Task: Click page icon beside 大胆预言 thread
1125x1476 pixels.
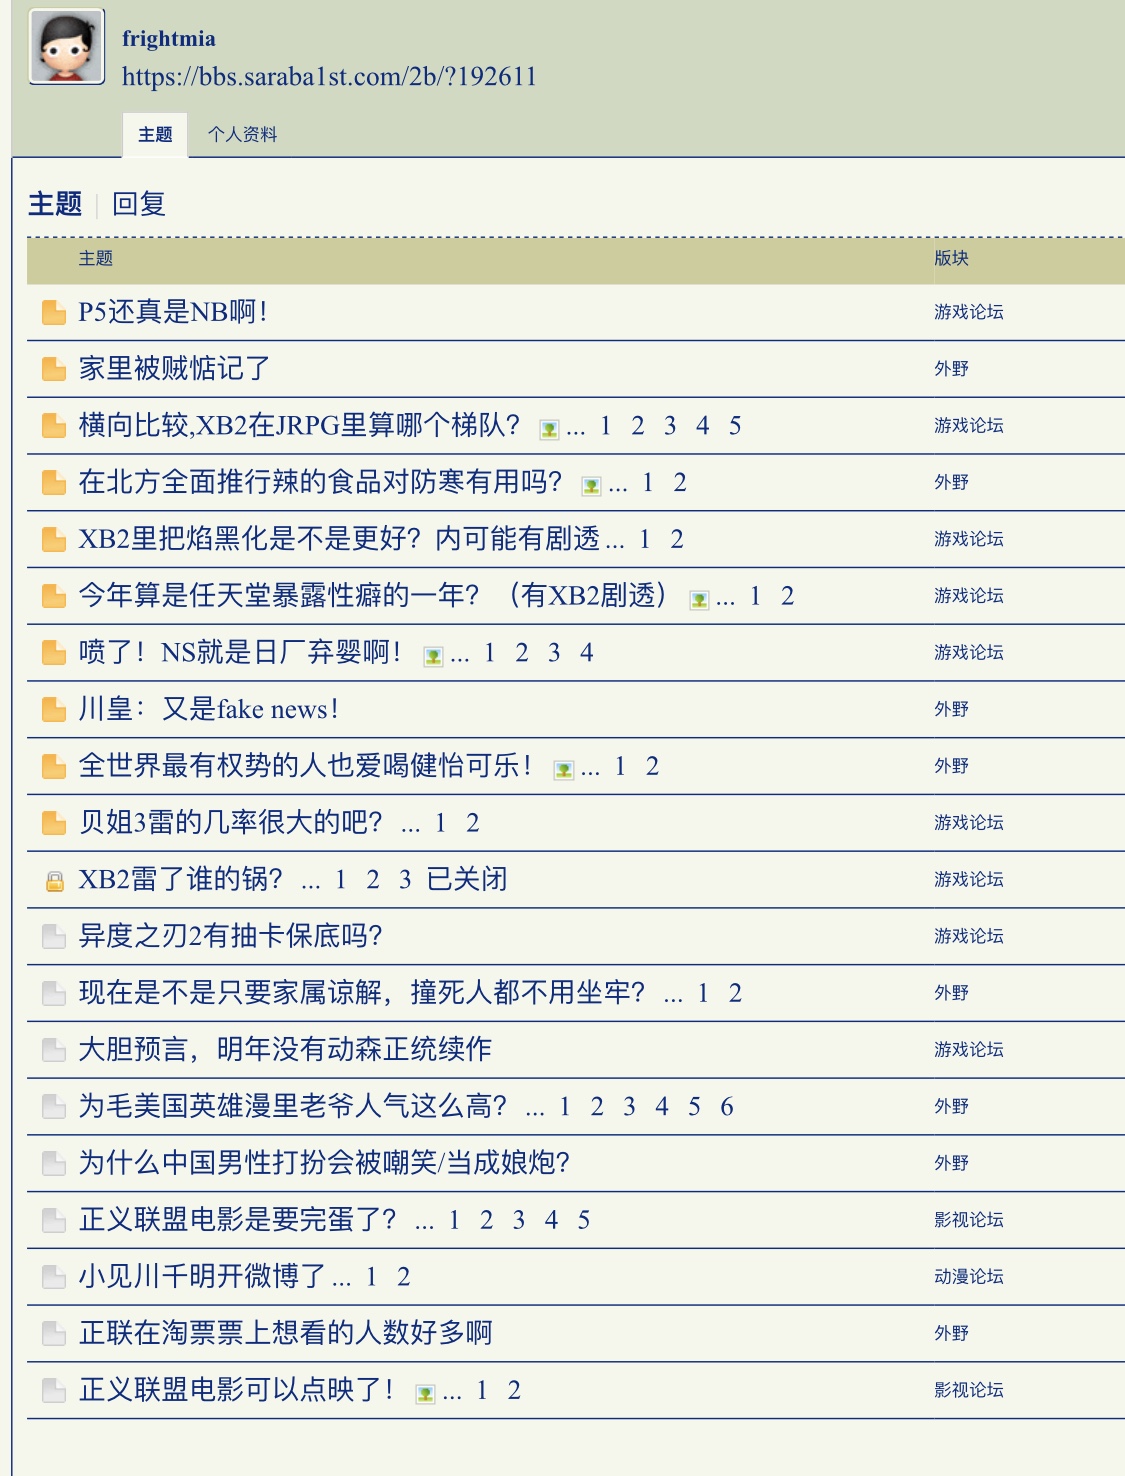Action: (54, 1050)
